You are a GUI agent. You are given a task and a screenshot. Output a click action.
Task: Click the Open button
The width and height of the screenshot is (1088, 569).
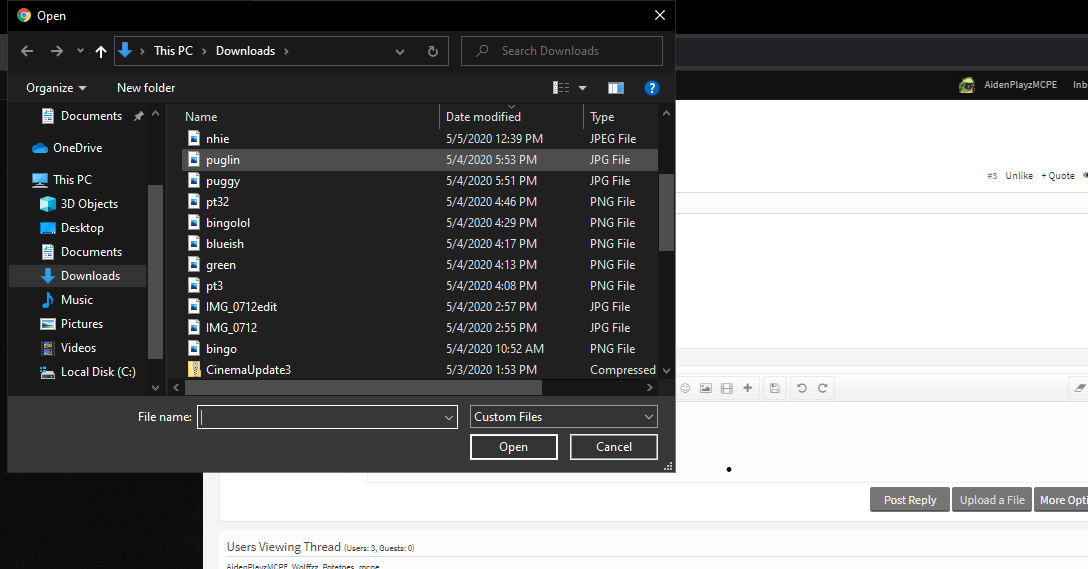(513, 447)
